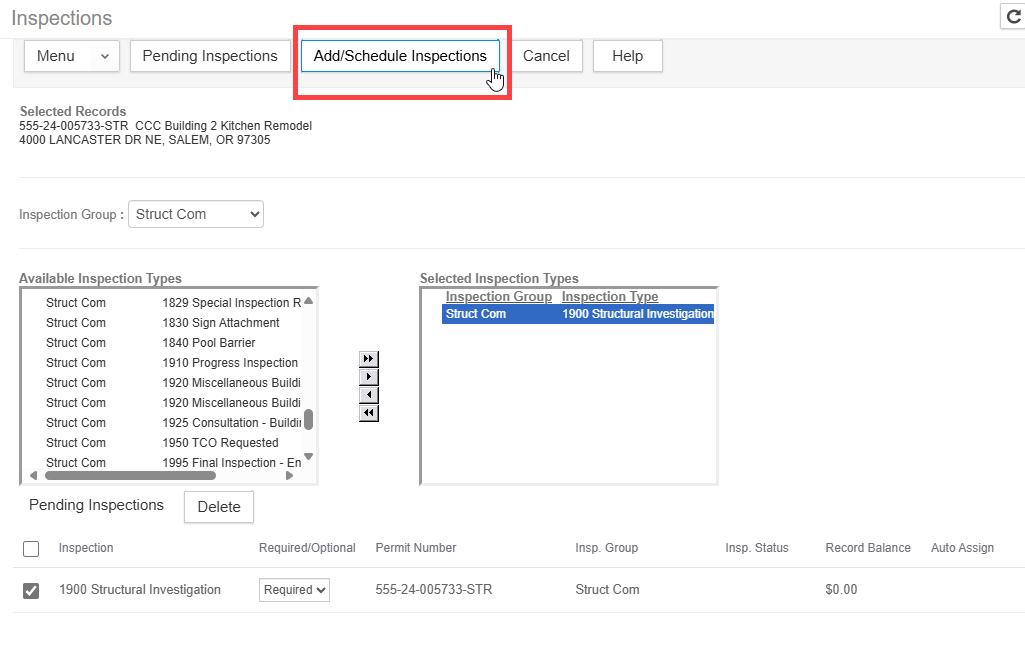Click the add all inspection types double-arrow button
The width and height of the screenshot is (1025, 664).
click(x=368, y=359)
